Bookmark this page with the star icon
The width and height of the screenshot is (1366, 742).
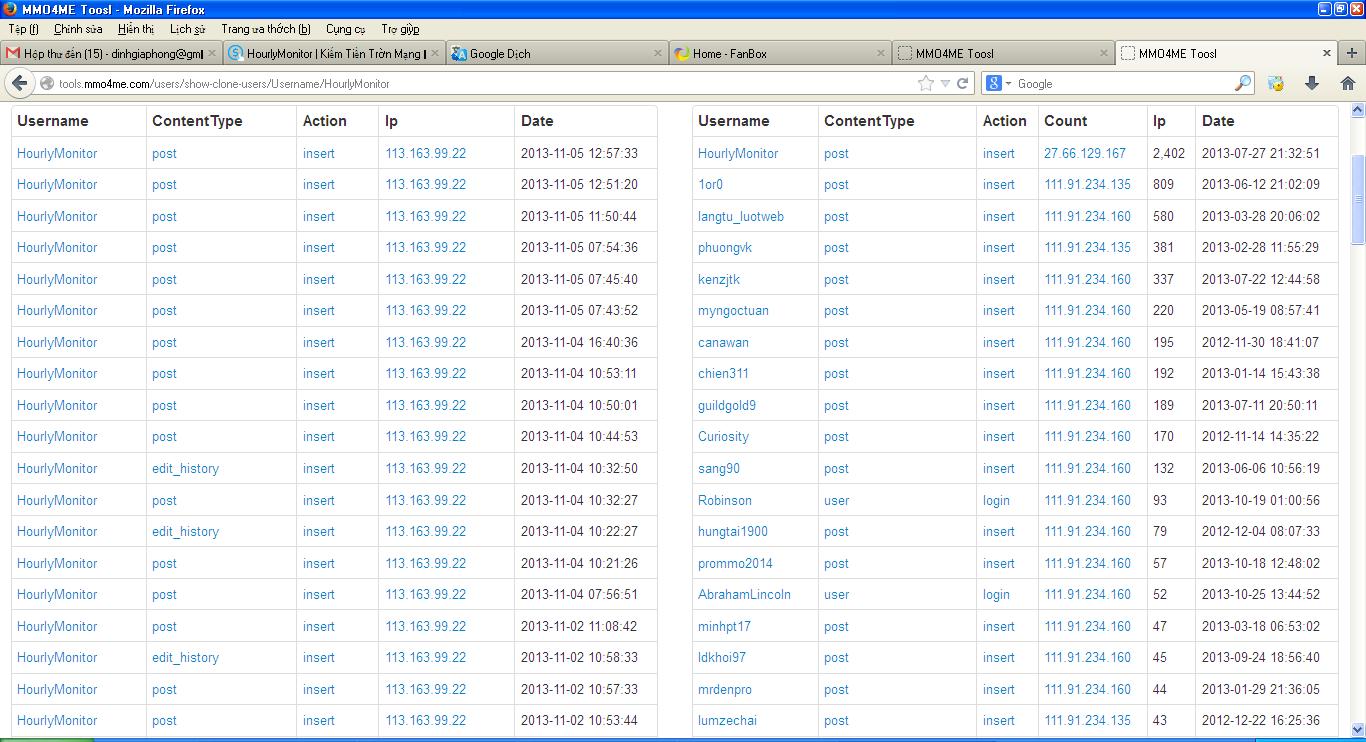pos(926,83)
